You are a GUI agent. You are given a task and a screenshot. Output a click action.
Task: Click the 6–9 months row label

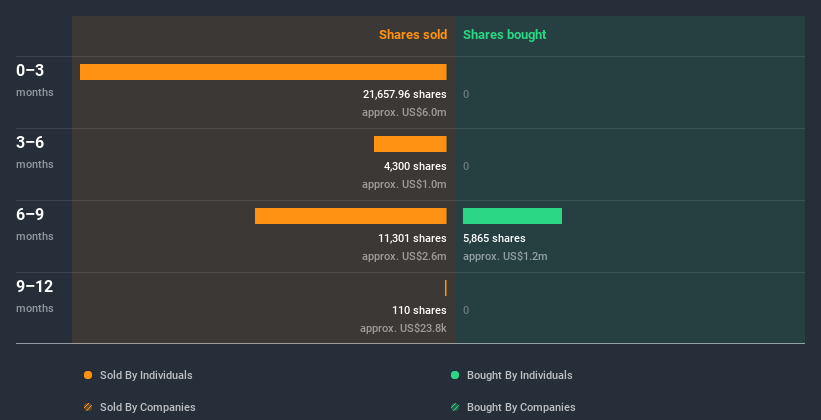pos(35,224)
